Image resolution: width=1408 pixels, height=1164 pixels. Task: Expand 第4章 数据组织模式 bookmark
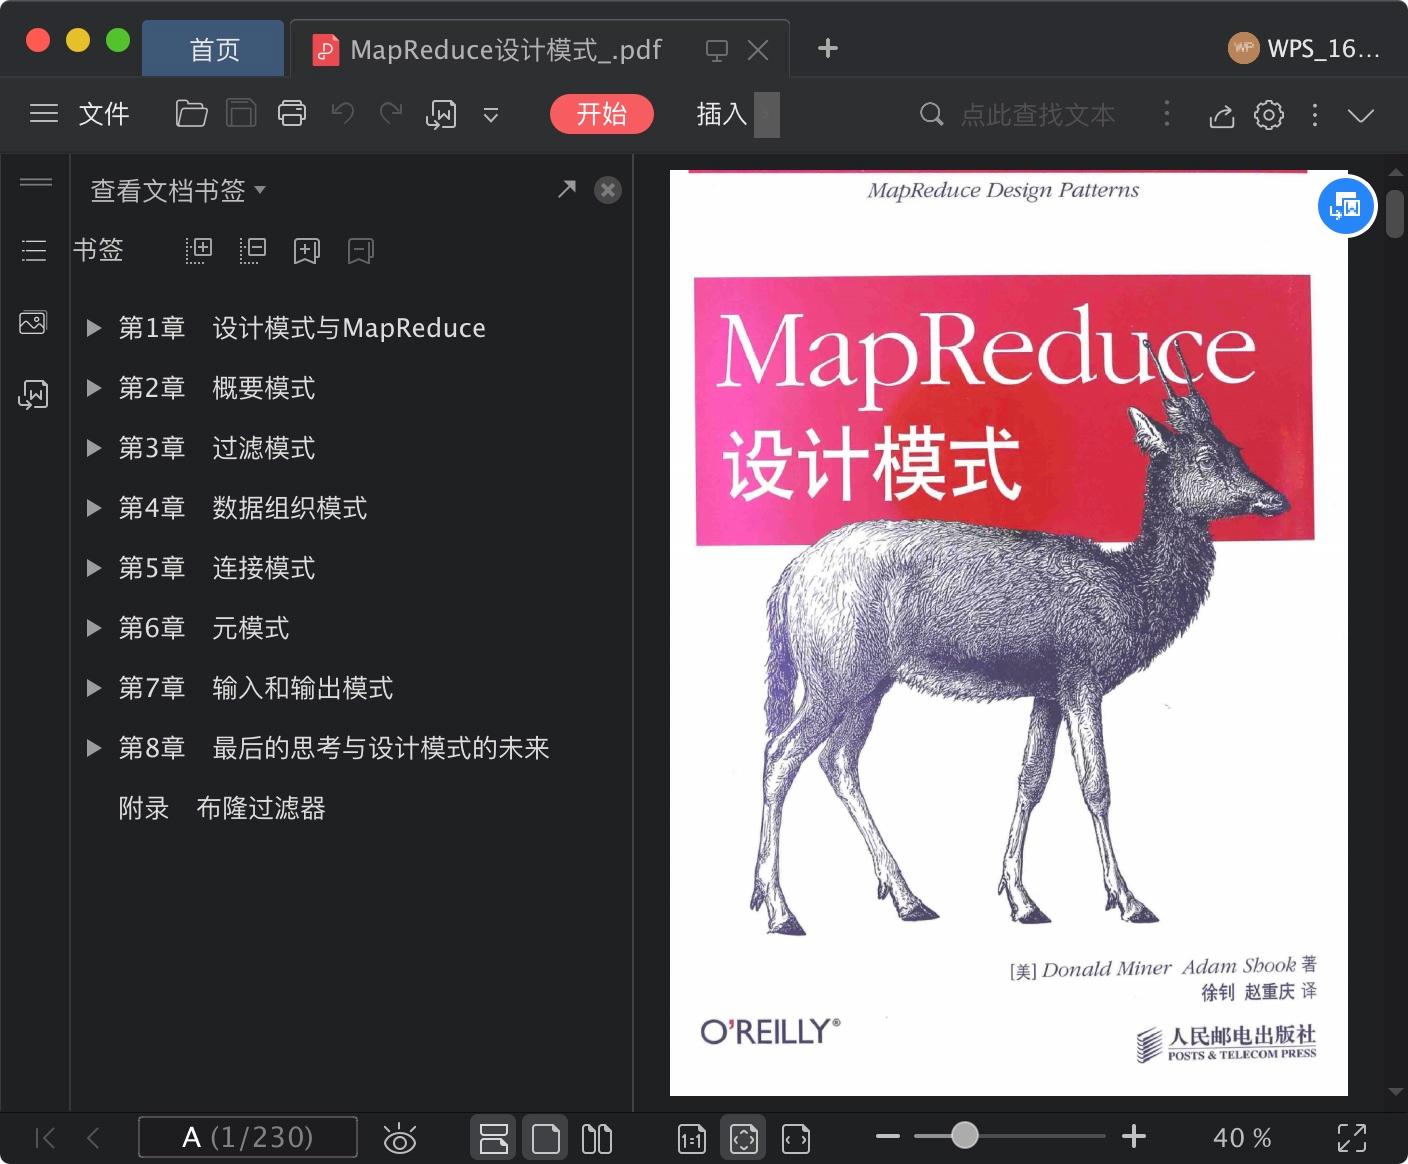coord(94,508)
